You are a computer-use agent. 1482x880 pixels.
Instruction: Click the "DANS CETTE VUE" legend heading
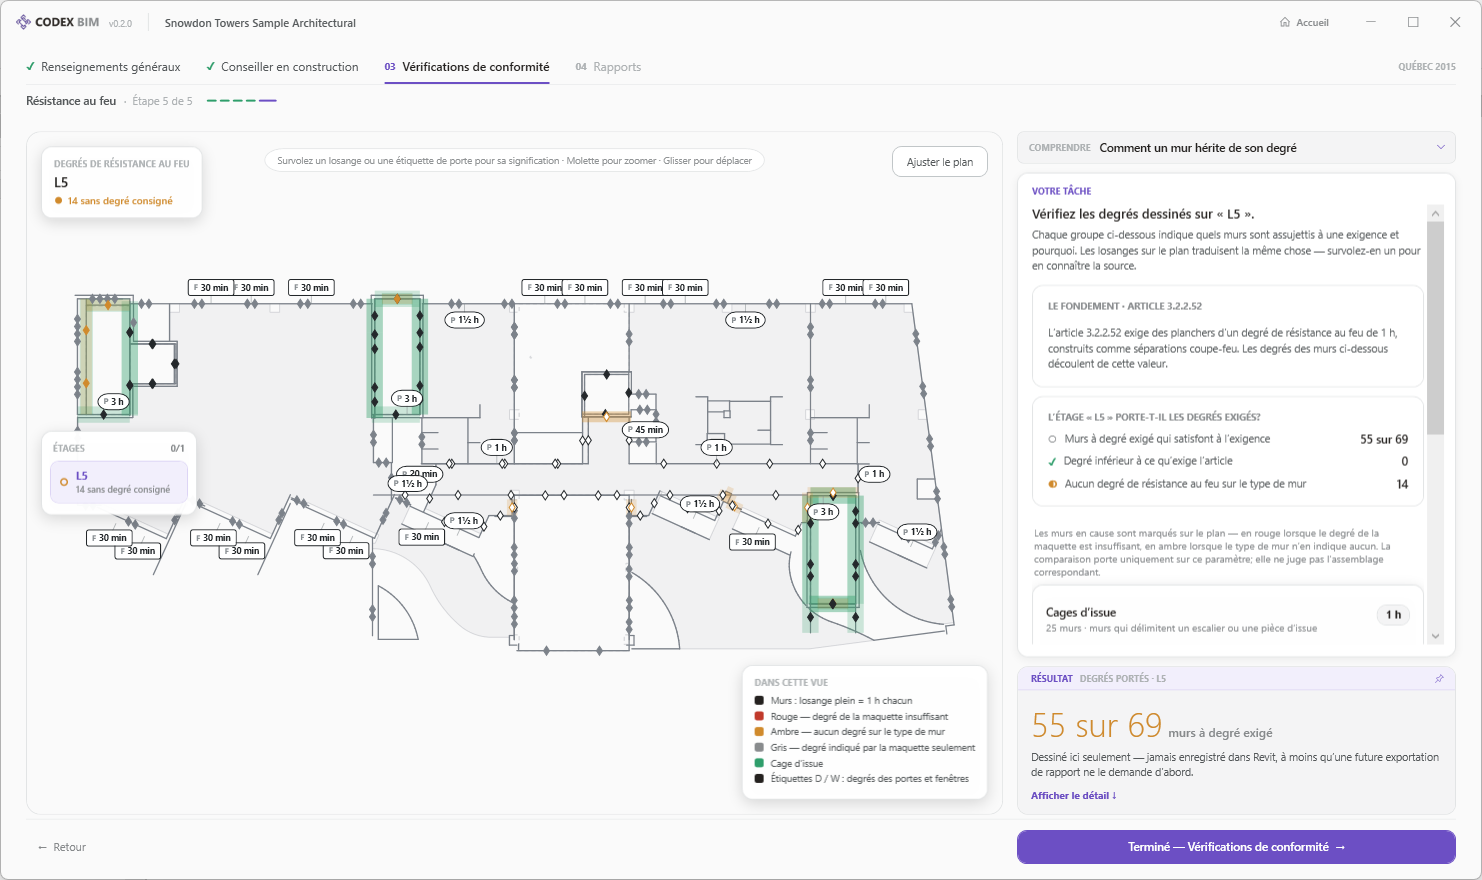[x=791, y=683]
